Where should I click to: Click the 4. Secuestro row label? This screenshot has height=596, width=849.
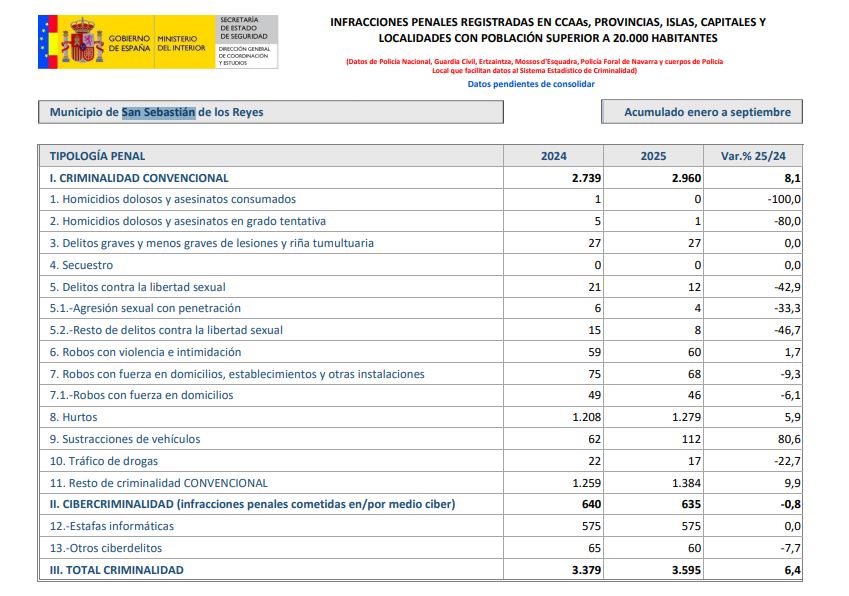(81, 265)
